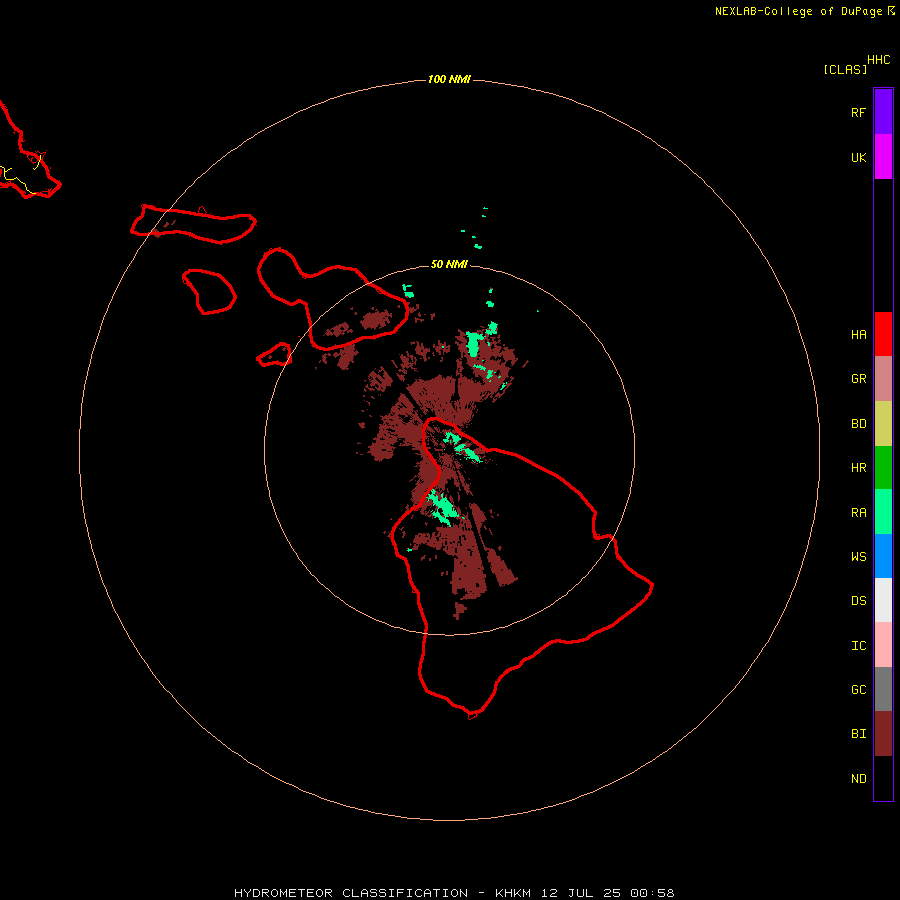Click the RF purple legend swatch

pos(883,112)
